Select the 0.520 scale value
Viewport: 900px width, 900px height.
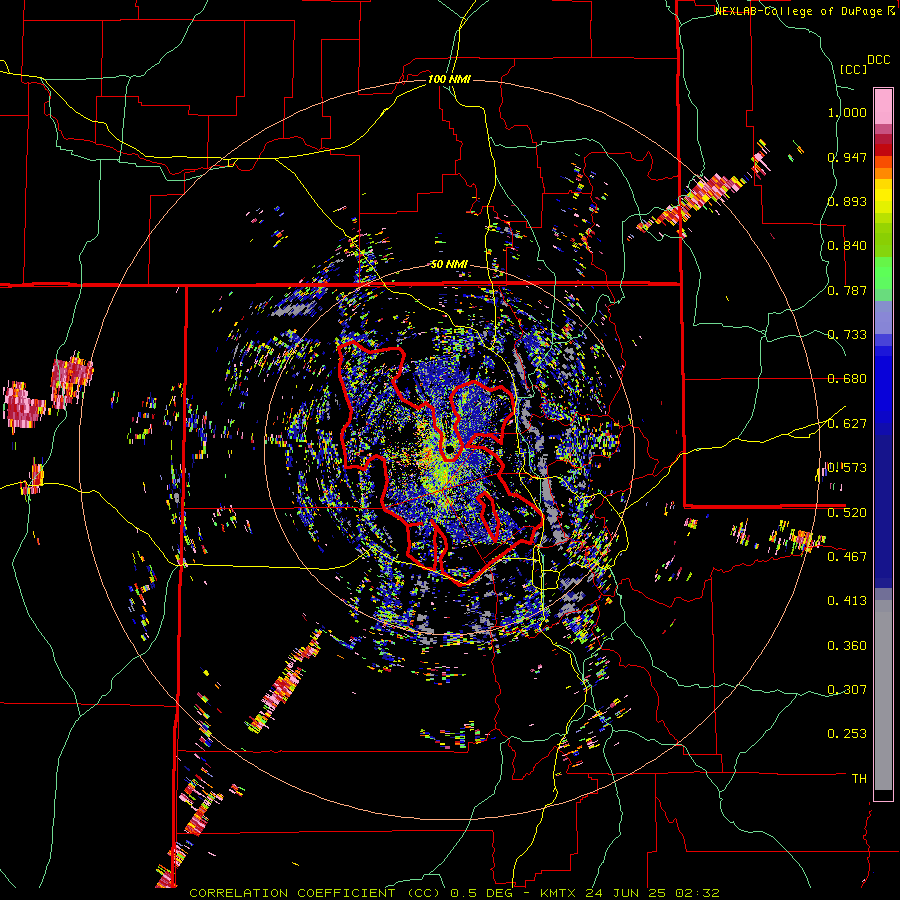(x=847, y=513)
